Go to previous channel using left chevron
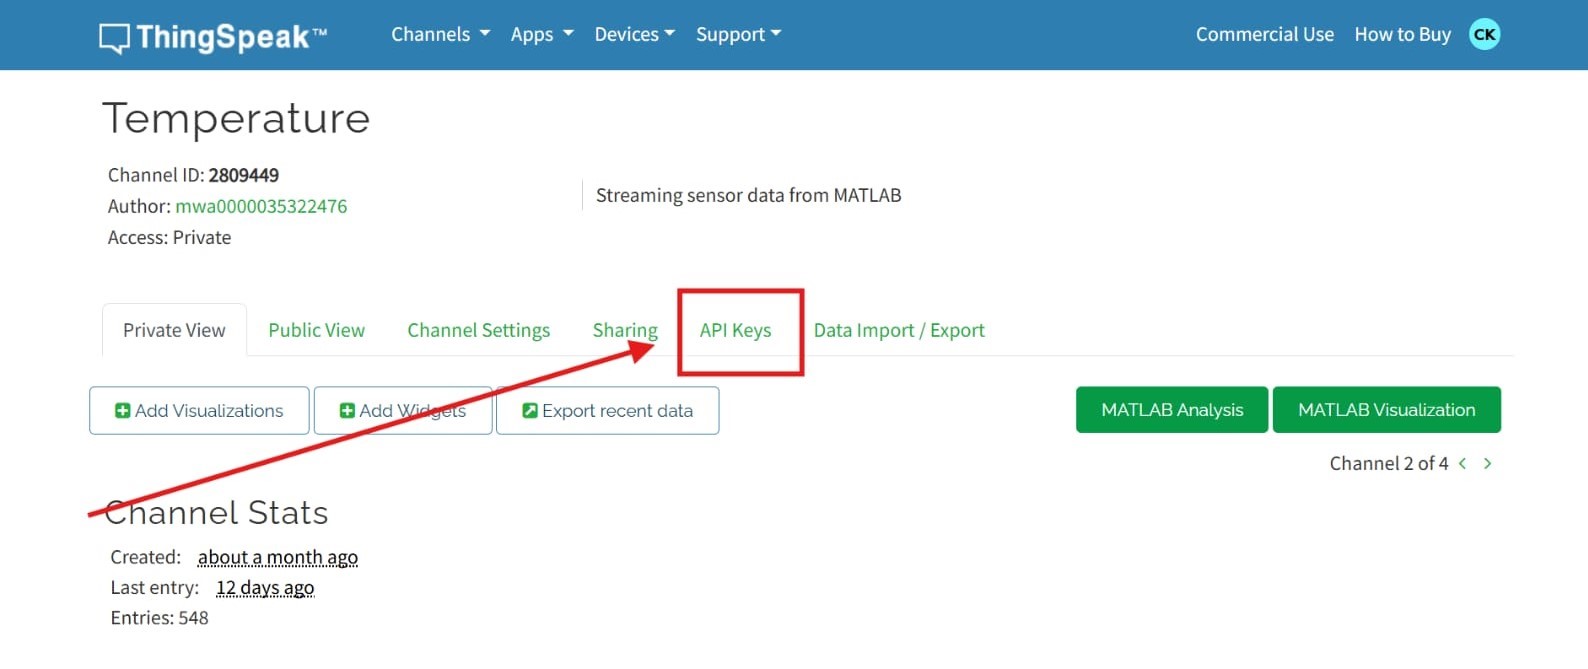 [1462, 463]
